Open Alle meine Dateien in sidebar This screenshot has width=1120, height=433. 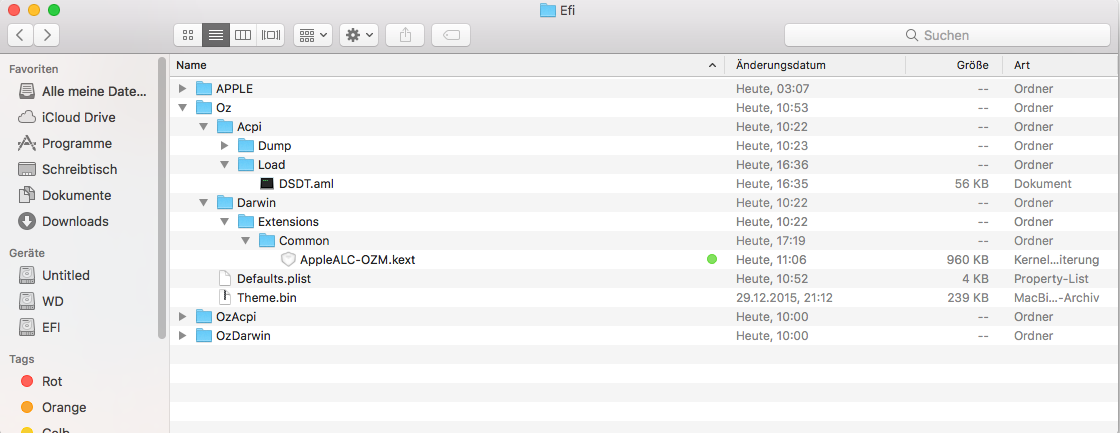click(x=83, y=91)
